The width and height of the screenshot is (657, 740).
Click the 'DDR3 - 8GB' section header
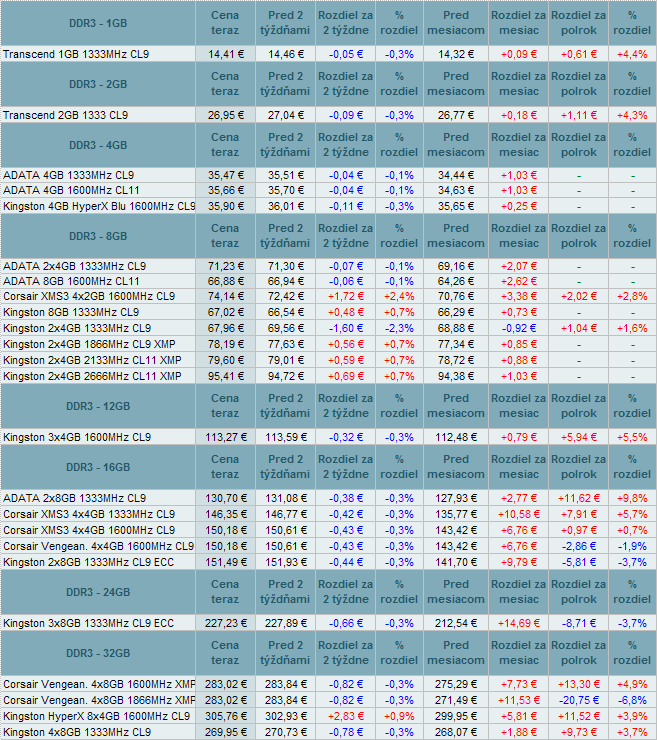click(98, 236)
